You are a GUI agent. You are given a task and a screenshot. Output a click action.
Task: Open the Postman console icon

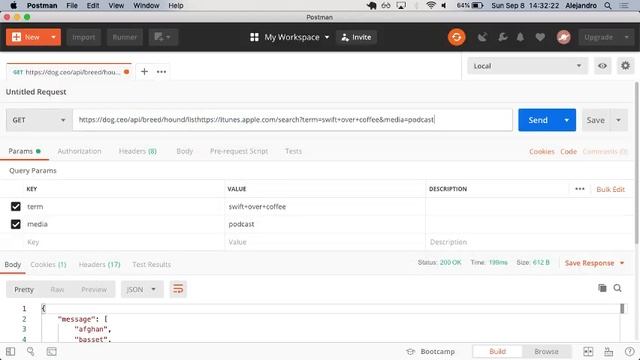[x=51, y=351]
